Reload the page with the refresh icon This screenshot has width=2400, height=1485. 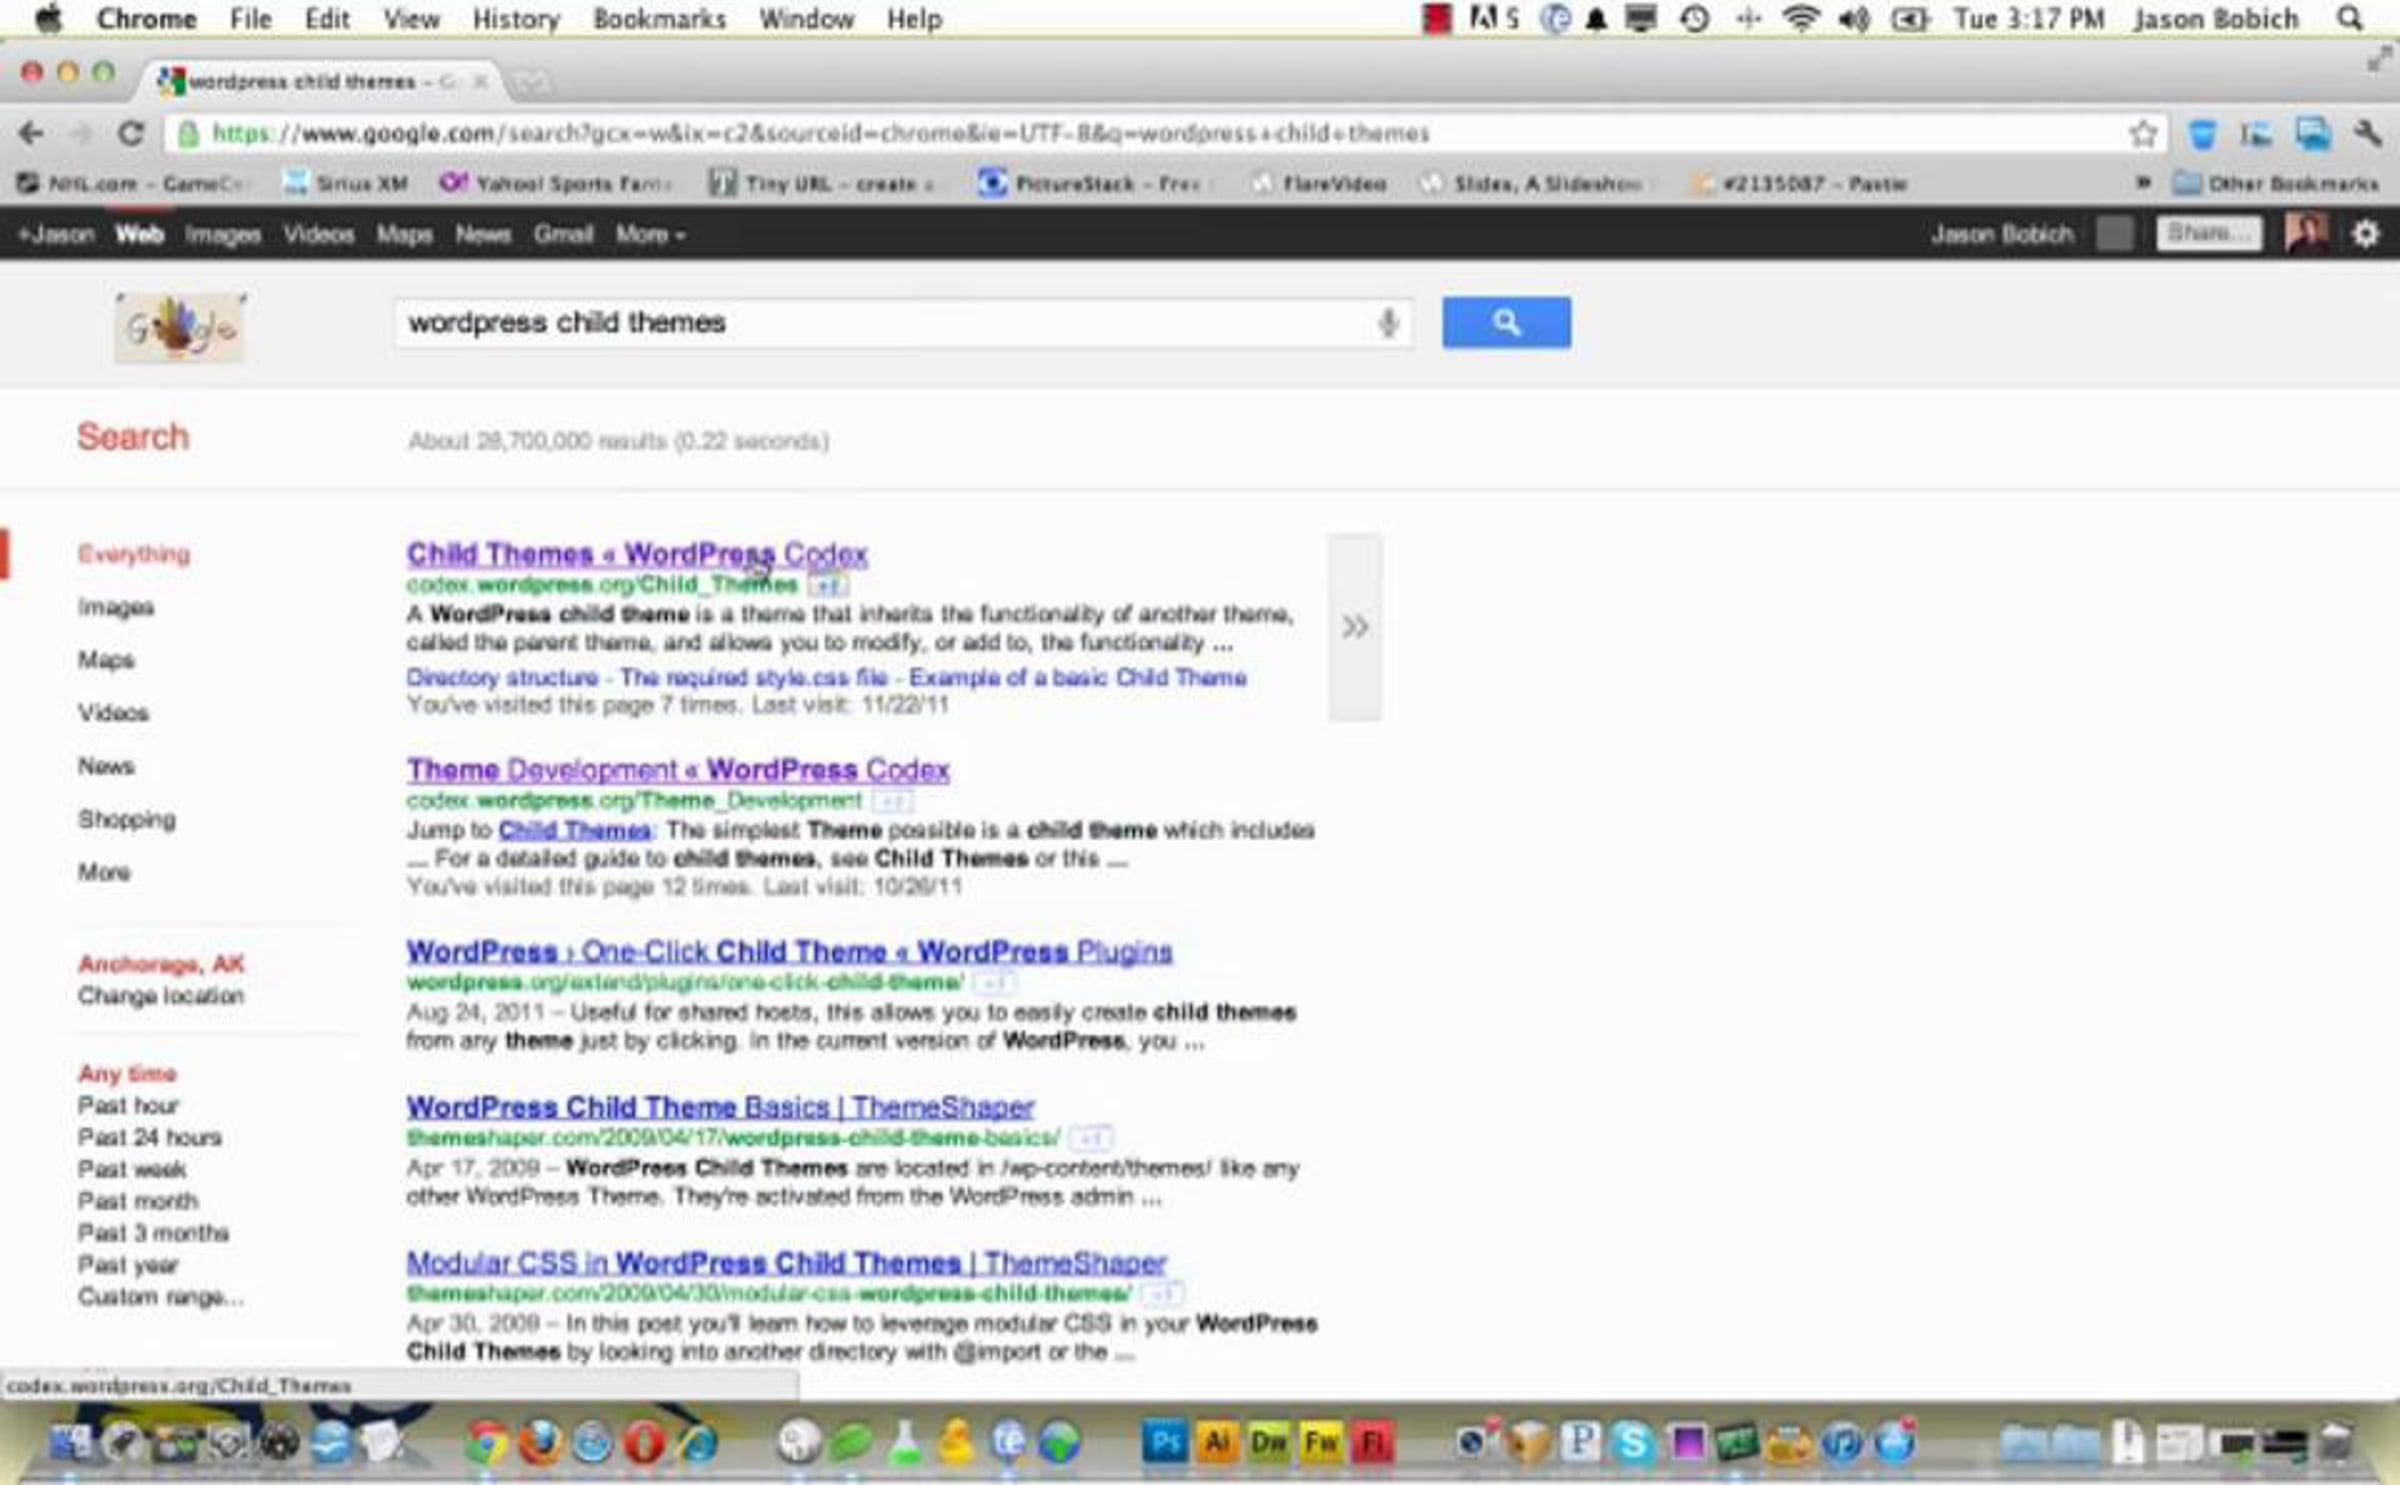tap(130, 133)
